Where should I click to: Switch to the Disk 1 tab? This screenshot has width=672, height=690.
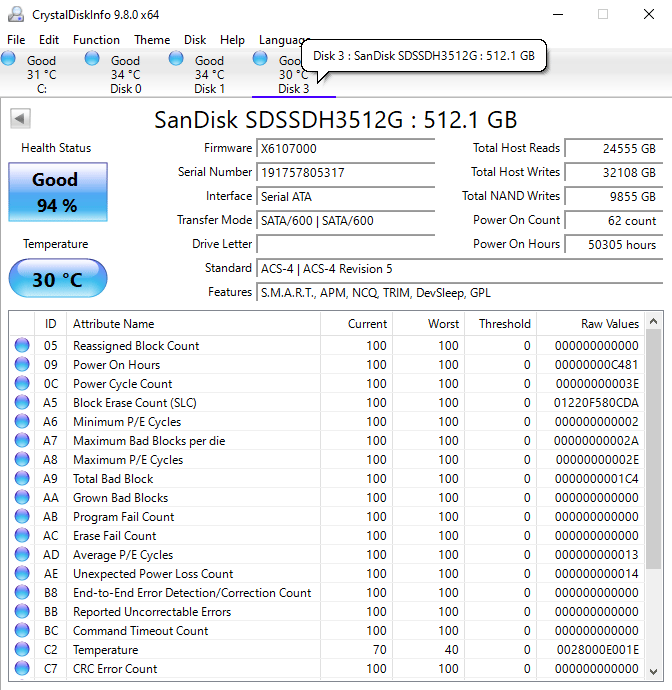click(x=210, y=73)
